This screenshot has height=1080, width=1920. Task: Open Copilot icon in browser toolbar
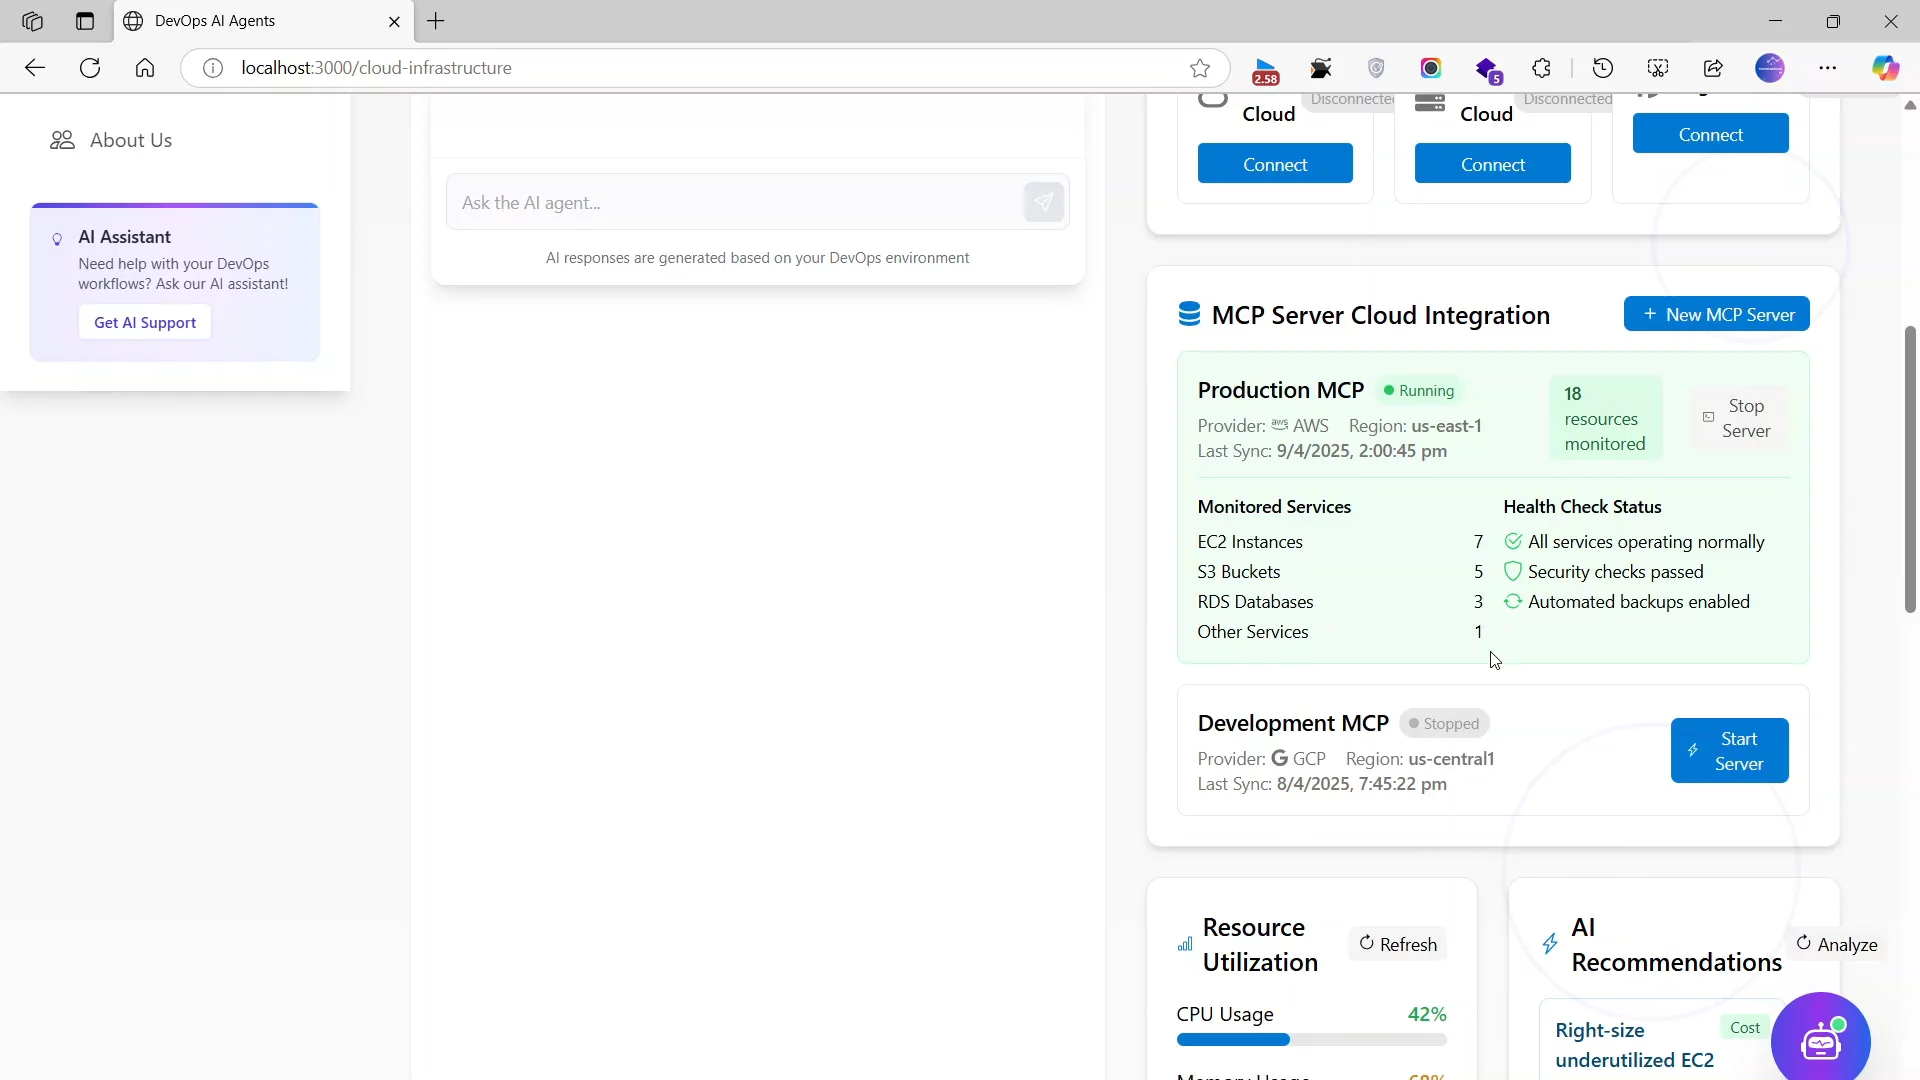coord(1885,68)
